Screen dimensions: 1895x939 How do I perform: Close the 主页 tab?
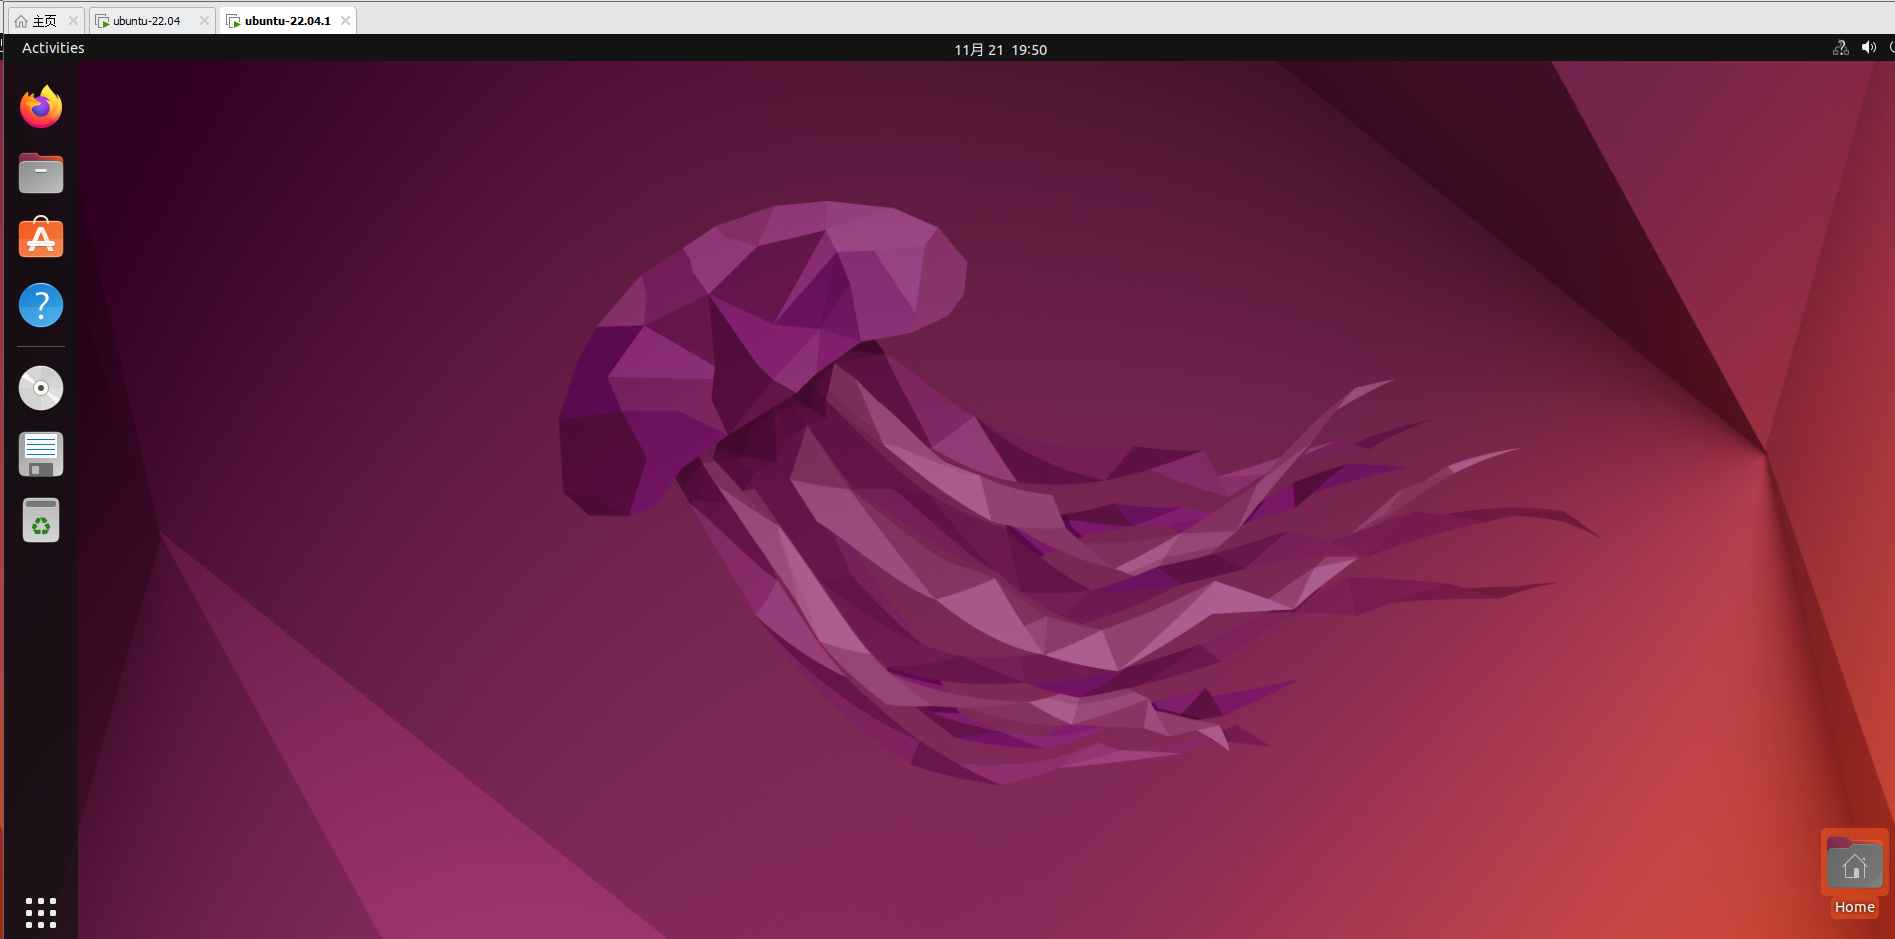coord(73,20)
